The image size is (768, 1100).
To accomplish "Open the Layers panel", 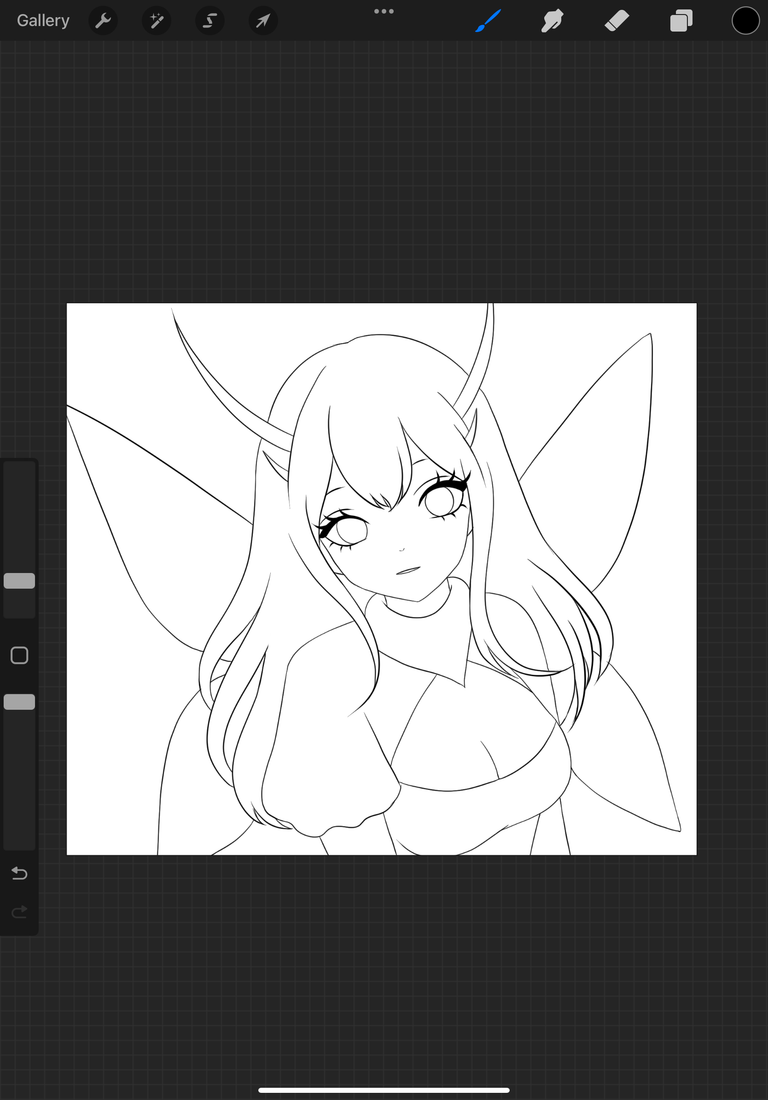I will 681,20.
